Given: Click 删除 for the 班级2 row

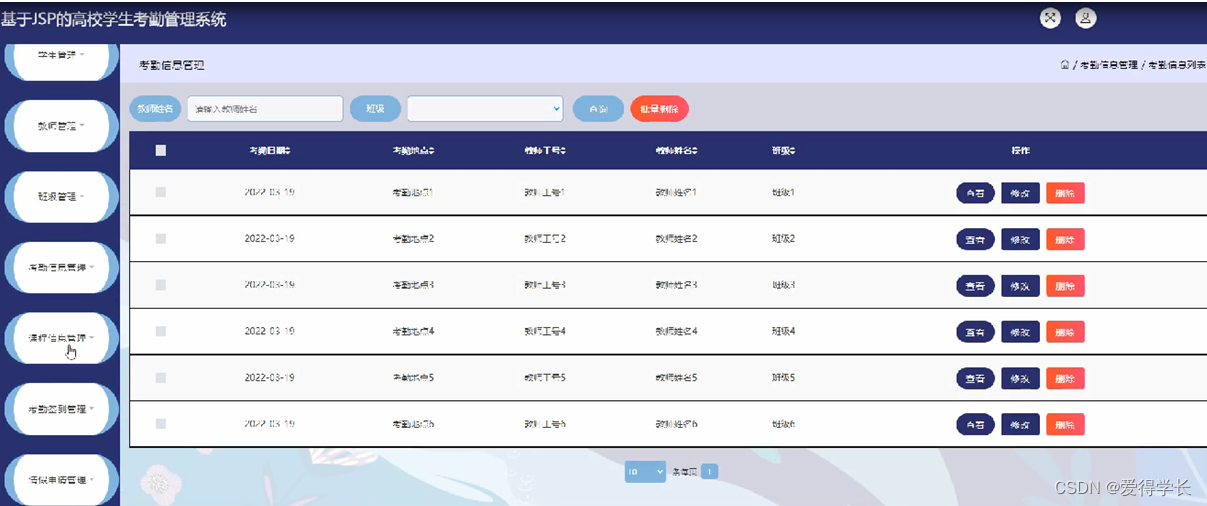Looking at the screenshot, I should tap(1065, 239).
